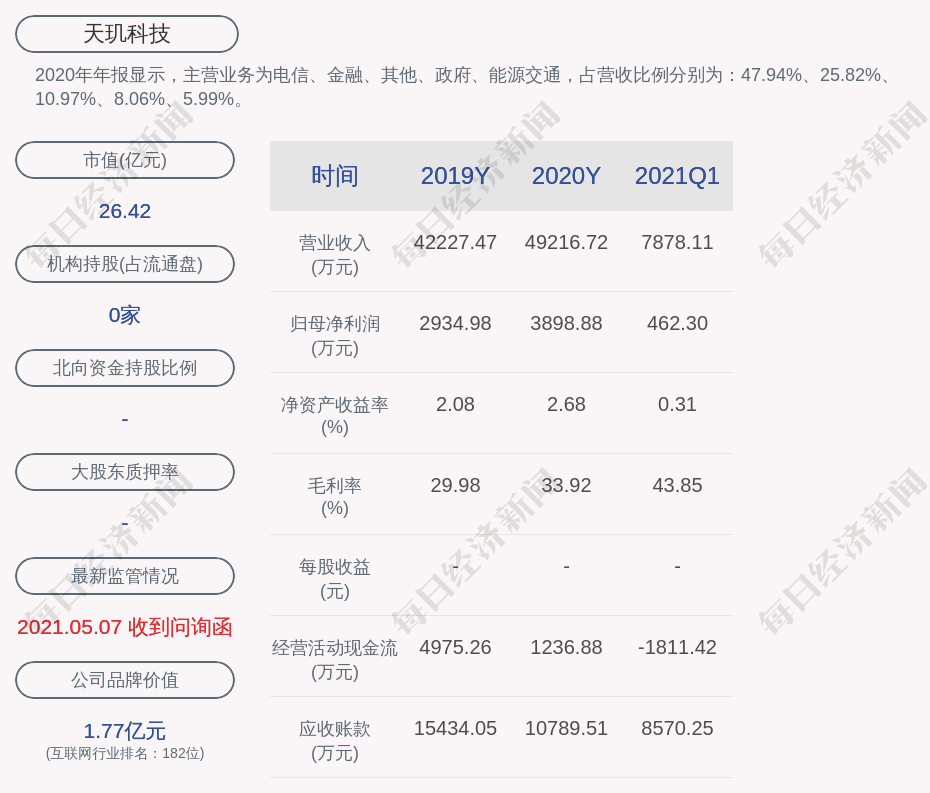Select cash flow value 4975.26
Screen dimensions: 930x793
(455, 647)
